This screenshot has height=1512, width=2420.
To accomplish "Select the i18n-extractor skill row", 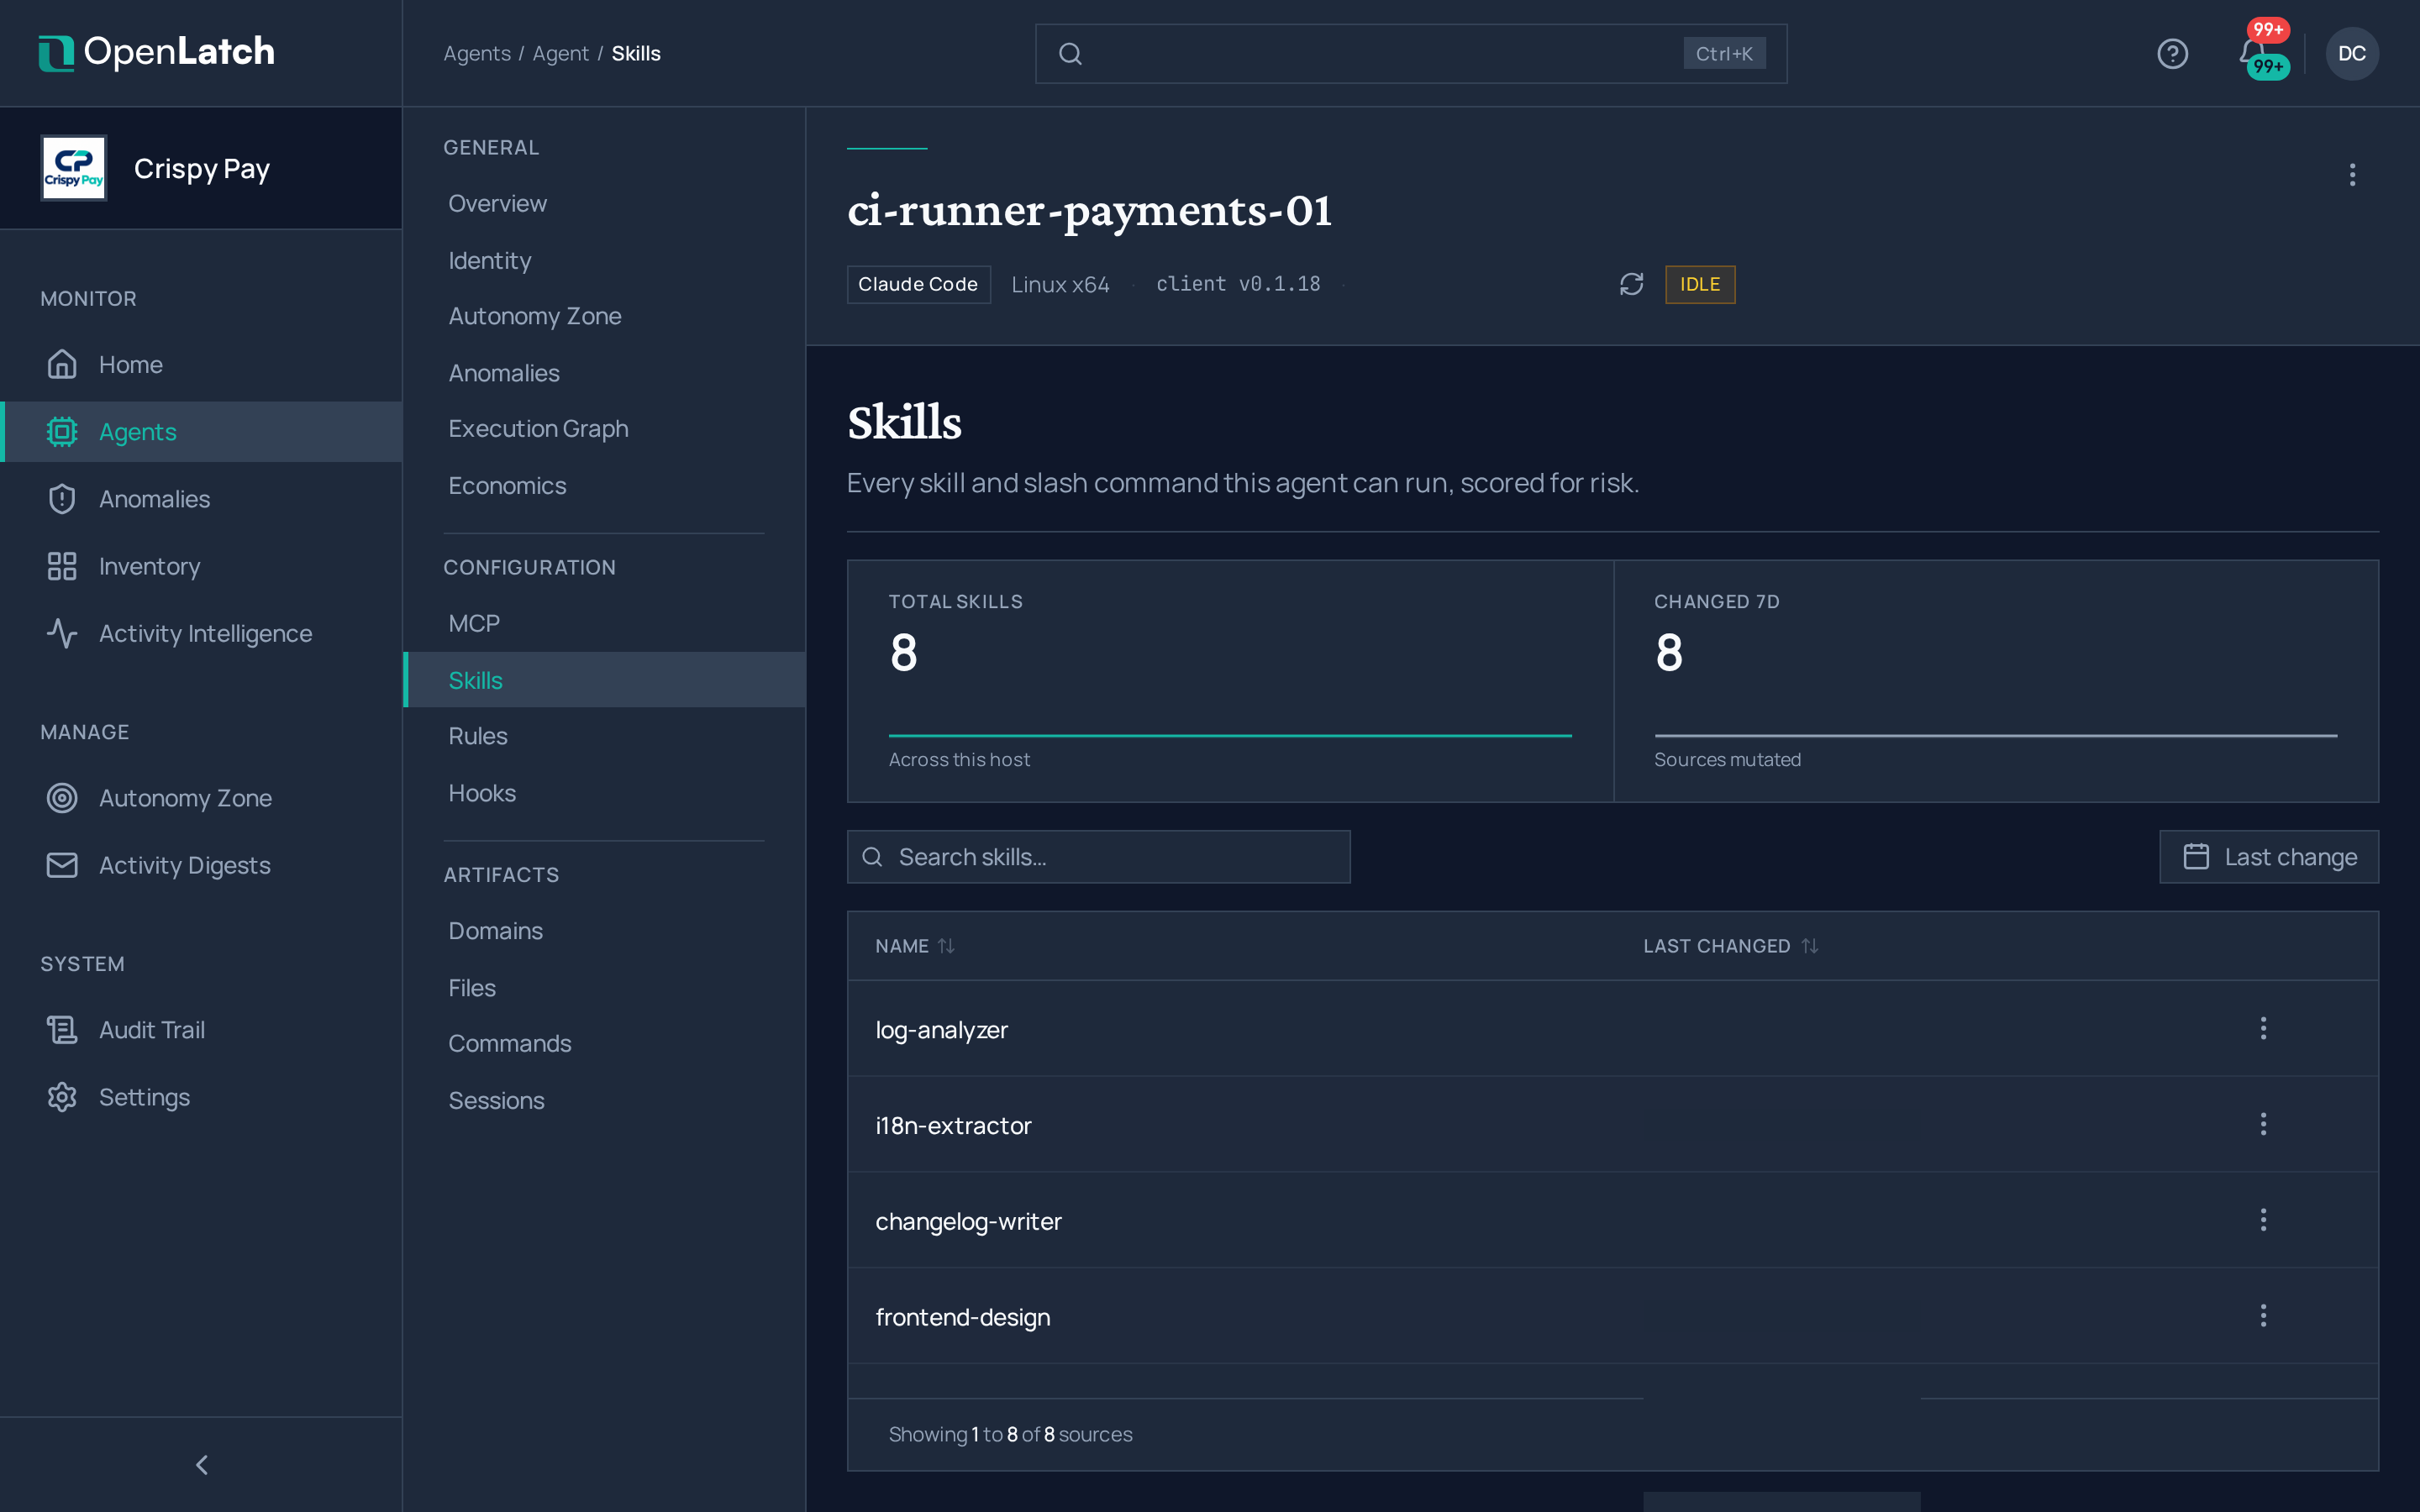I will point(1612,1124).
